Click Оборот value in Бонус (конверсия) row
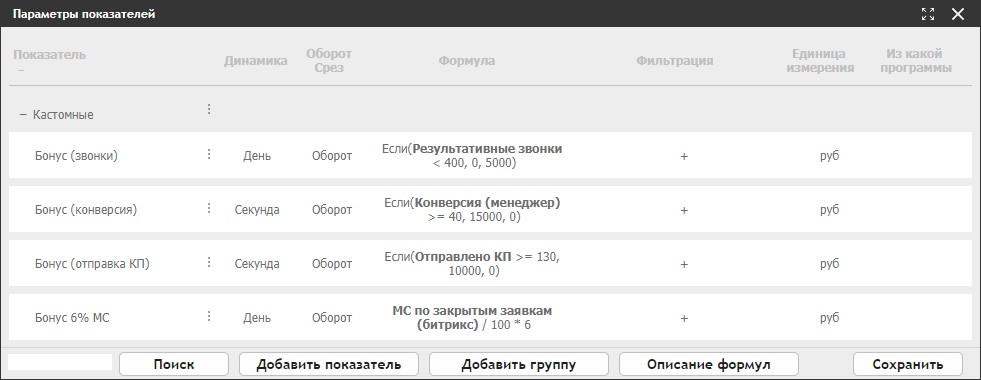The width and height of the screenshot is (981, 380). (332, 210)
